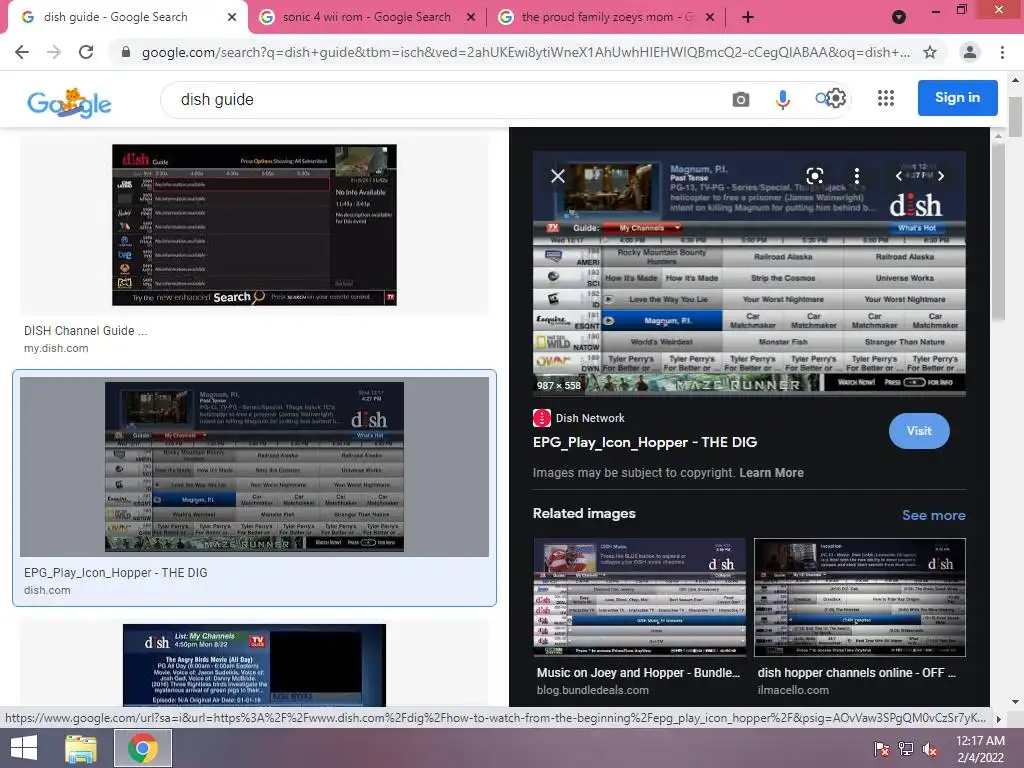Open the taskbar clock and date
The height and width of the screenshot is (768, 1024).
(x=980, y=749)
